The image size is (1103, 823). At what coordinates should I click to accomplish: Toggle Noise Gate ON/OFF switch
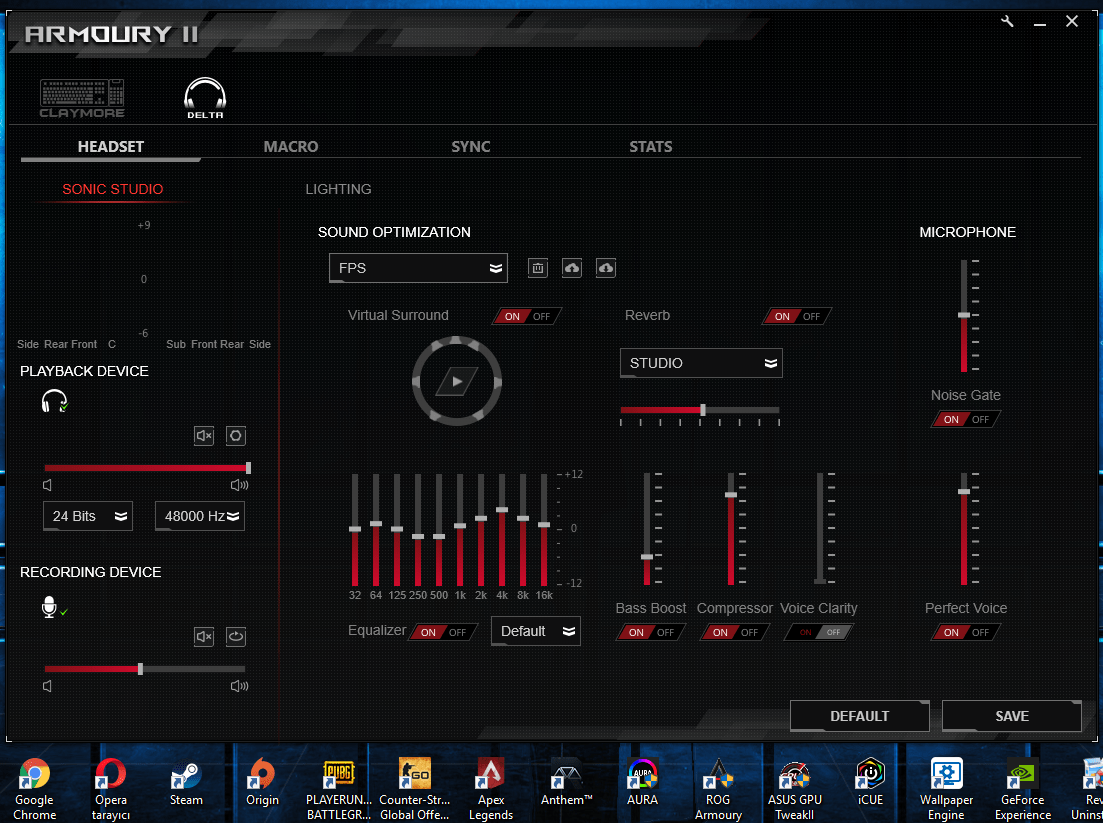point(965,419)
